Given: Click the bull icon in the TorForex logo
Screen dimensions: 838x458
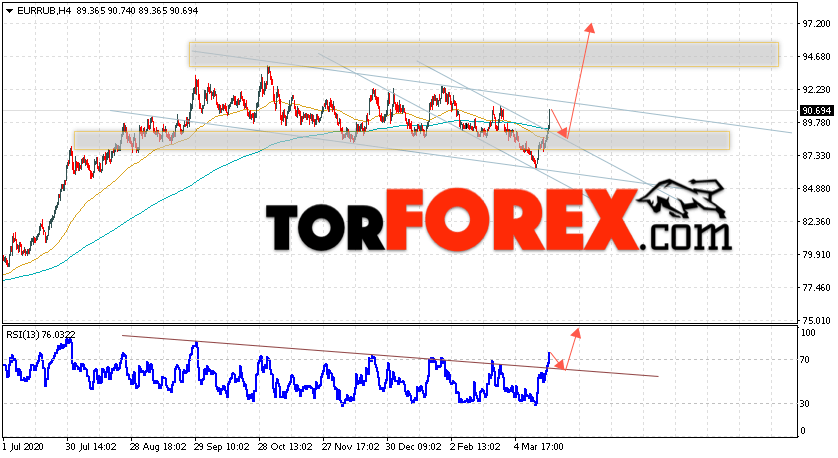Looking at the screenshot, I should point(684,198).
